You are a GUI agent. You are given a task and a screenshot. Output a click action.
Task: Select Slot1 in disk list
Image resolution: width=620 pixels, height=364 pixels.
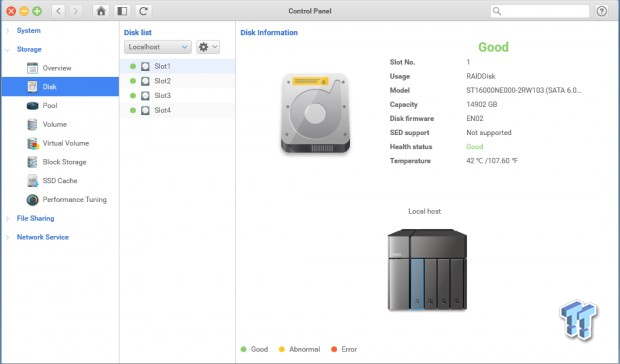[177, 66]
